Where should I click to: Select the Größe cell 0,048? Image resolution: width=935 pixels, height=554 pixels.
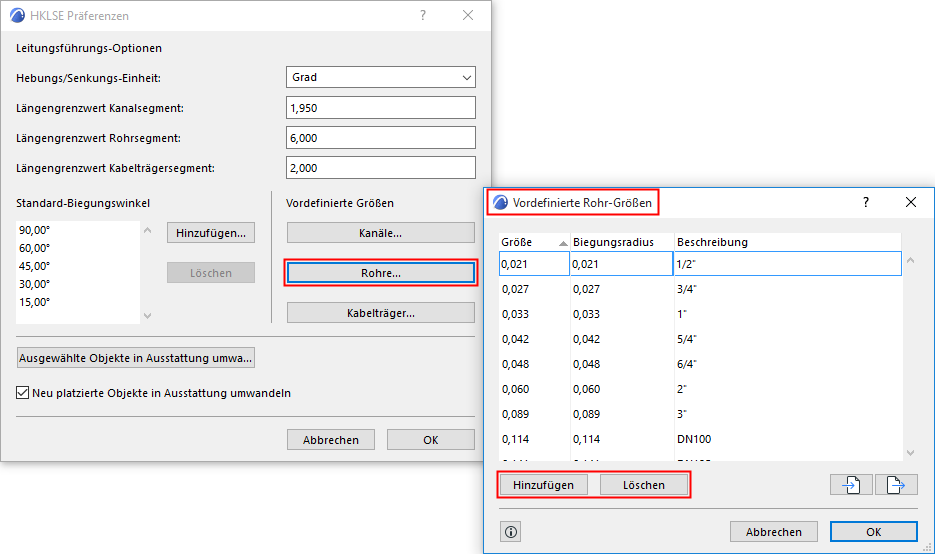pos(534,364)
